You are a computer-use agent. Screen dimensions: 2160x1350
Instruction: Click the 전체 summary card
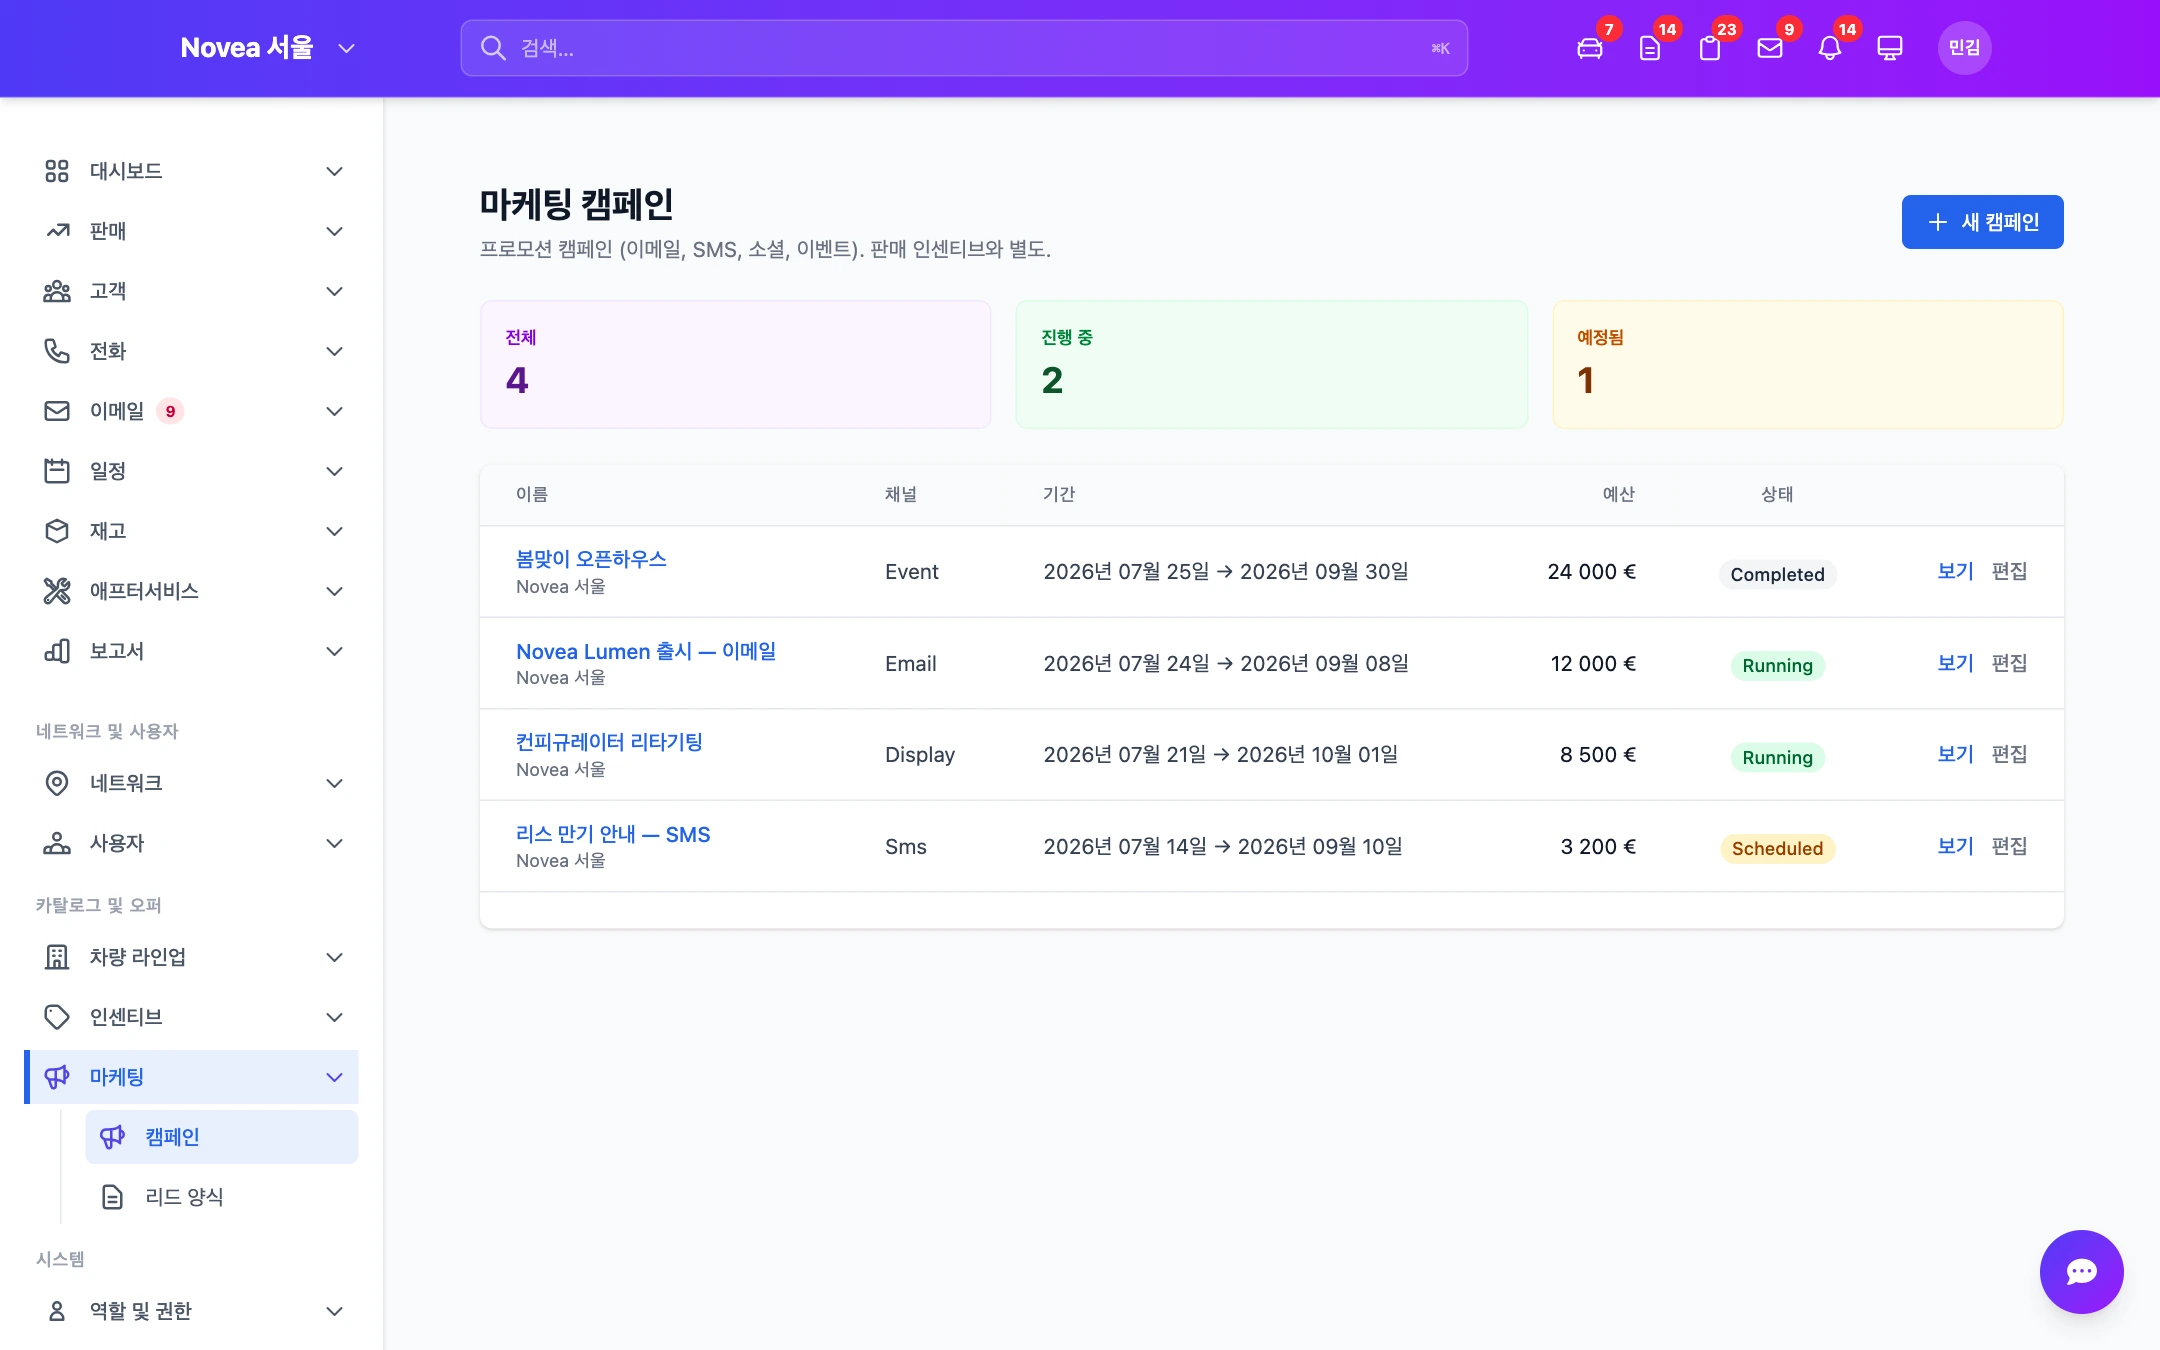click(x=735, y=364)
